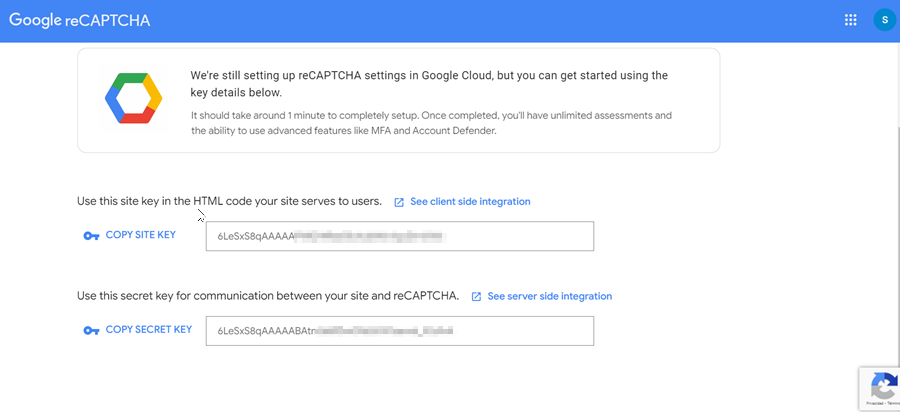Click the reCAPTCHA badge arrows icon

click(882, 385)
